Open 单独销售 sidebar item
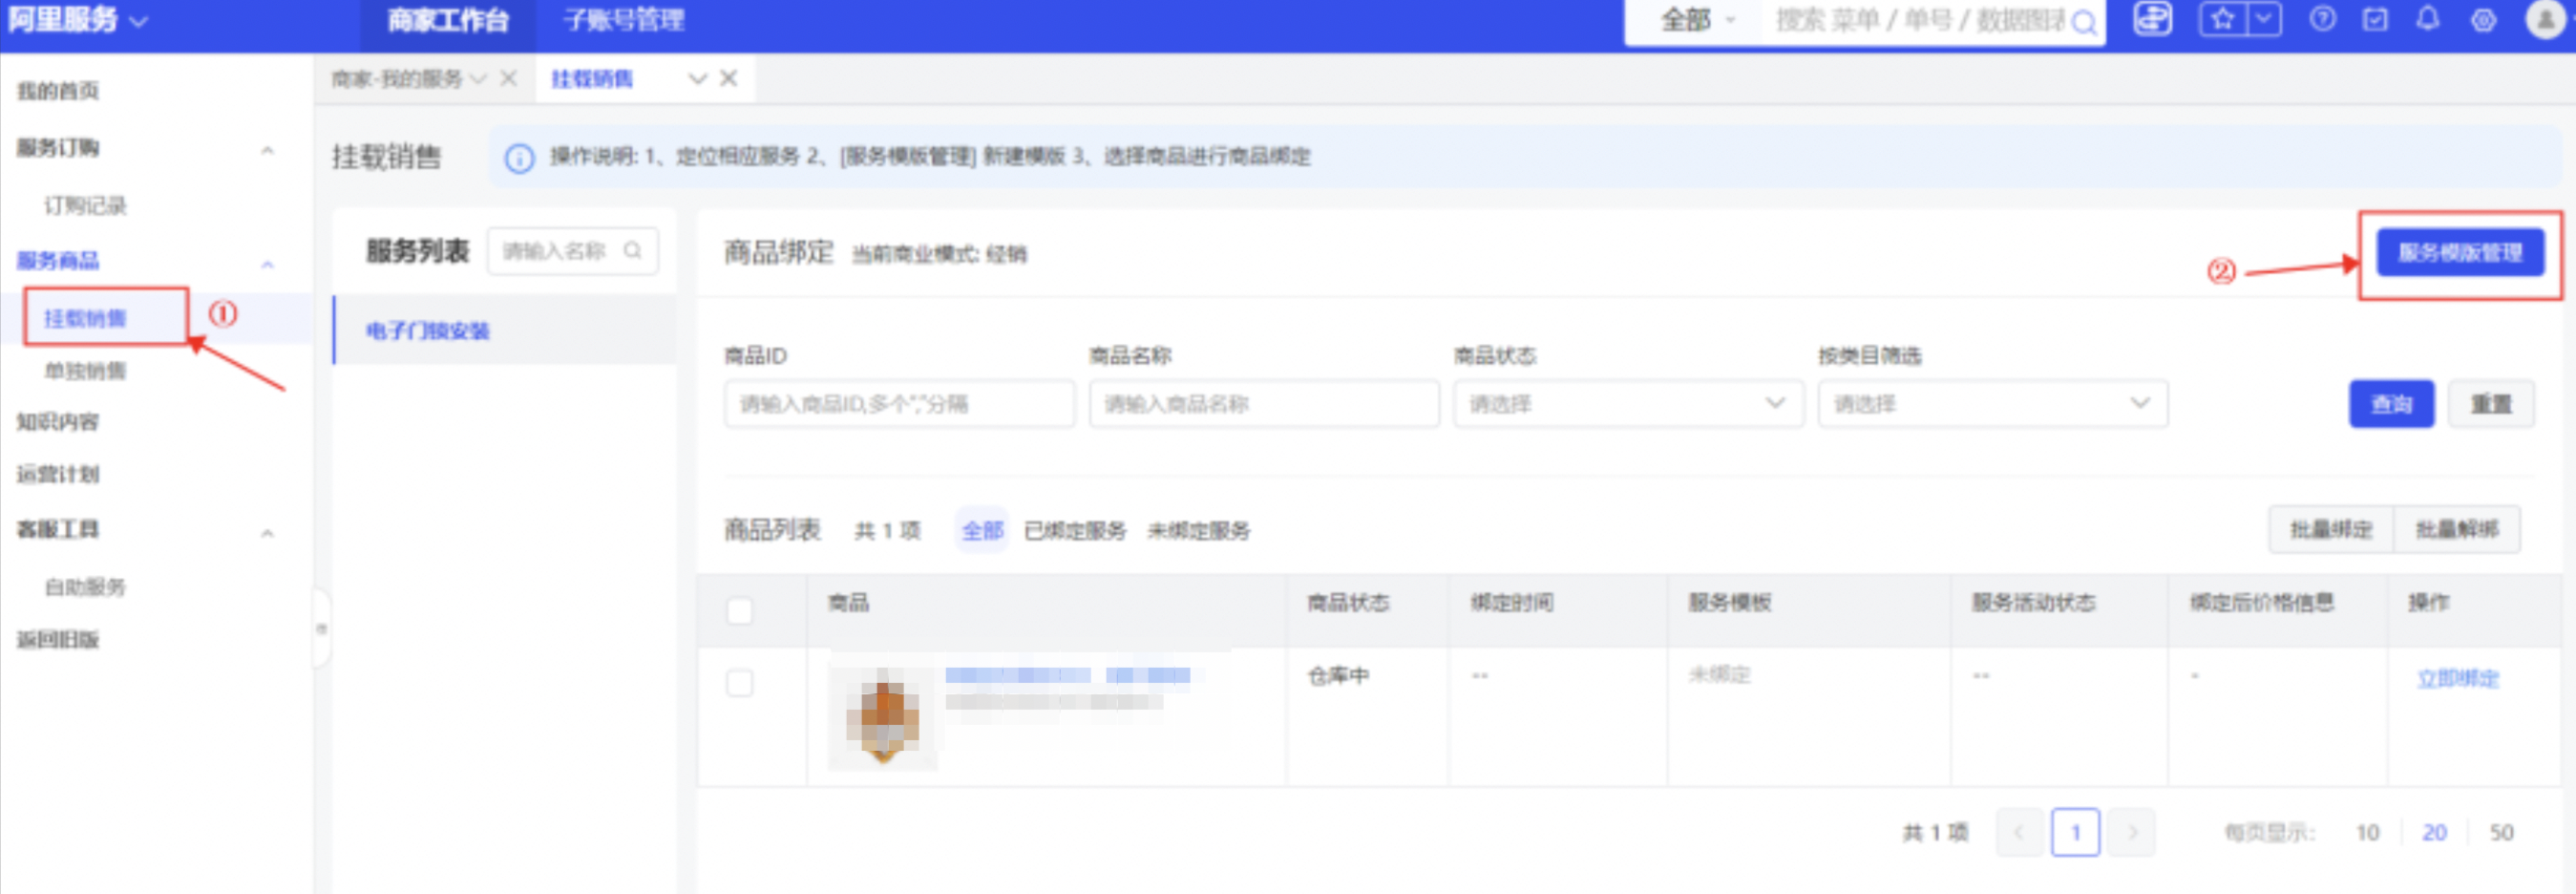This screenshot has width=2576, height=894. pyautogui.click(x=85, y=371)
